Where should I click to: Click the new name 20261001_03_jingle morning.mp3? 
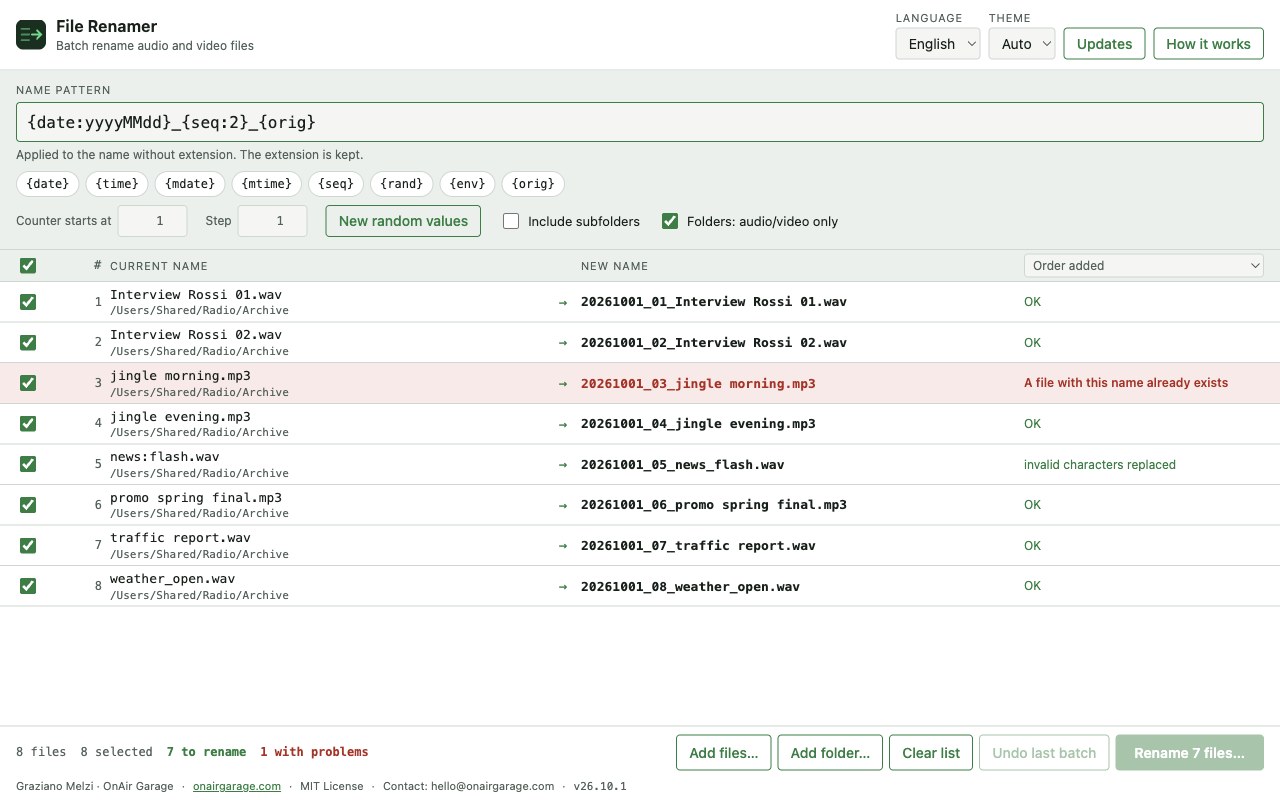click(698, 383)
